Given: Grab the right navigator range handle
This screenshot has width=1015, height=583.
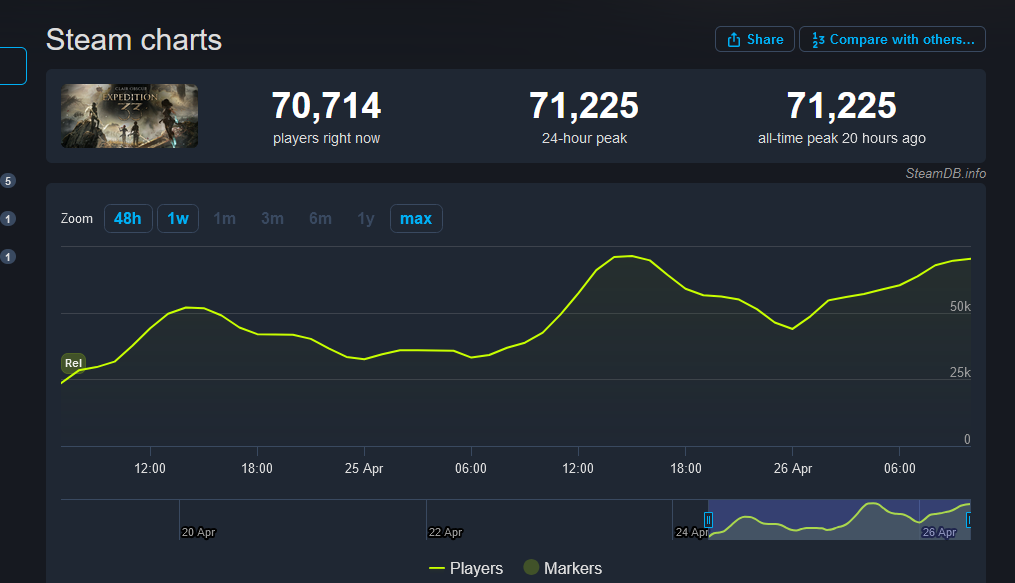Looking at the screenshot, I should click(968, 520).
